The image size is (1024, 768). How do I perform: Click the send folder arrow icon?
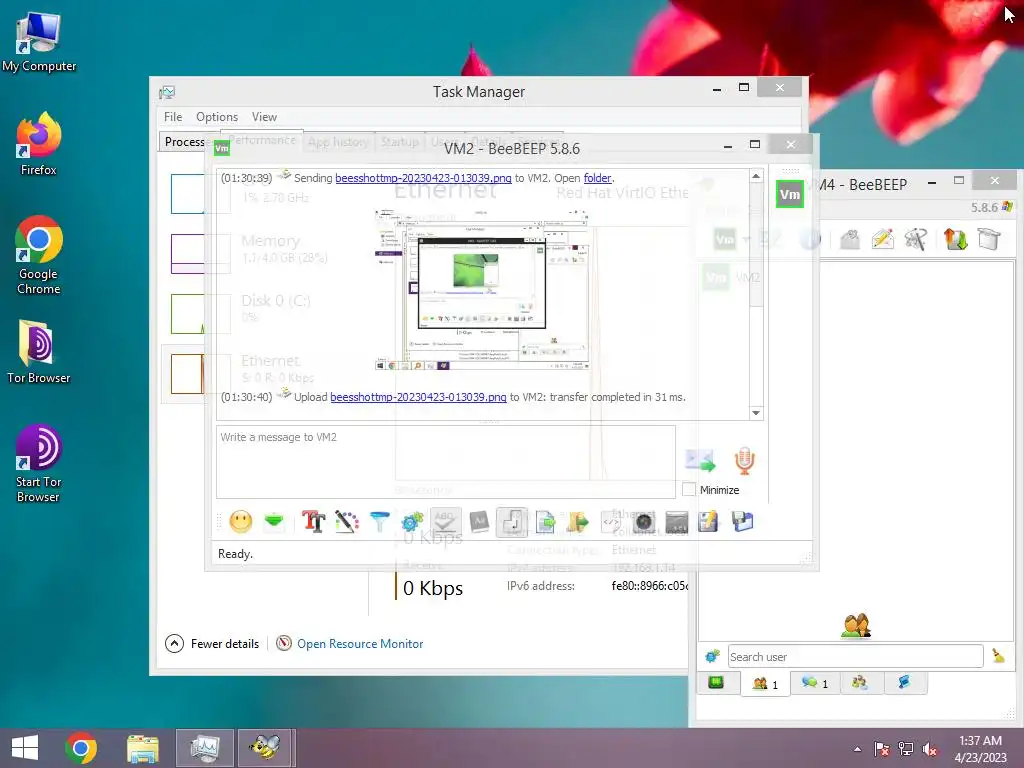578,522
